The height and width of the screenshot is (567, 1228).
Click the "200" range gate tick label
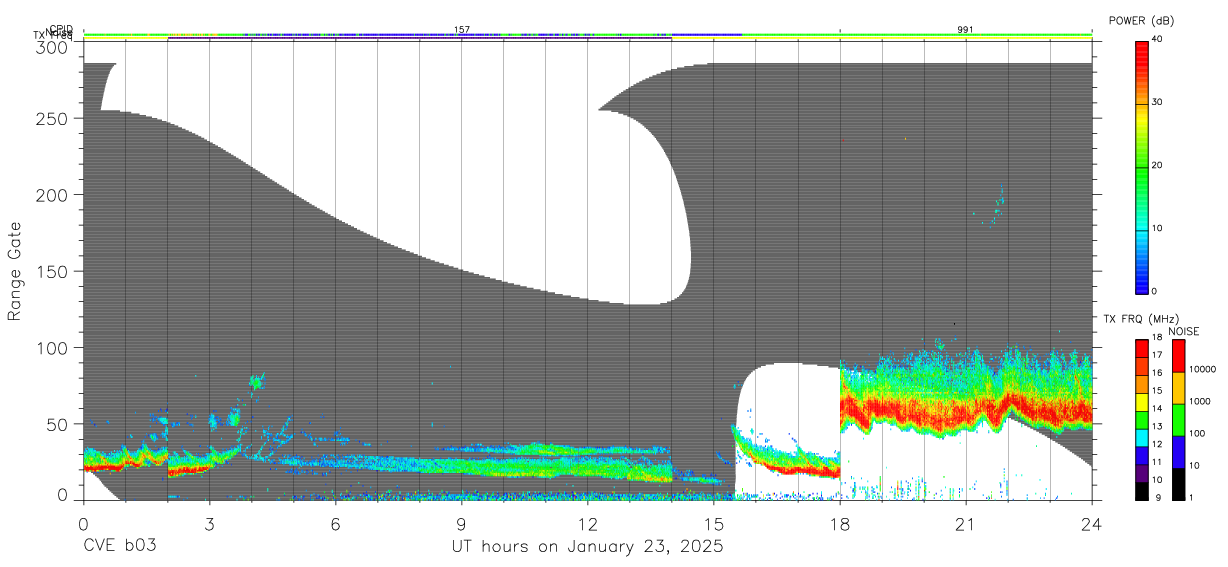point(52,194)
